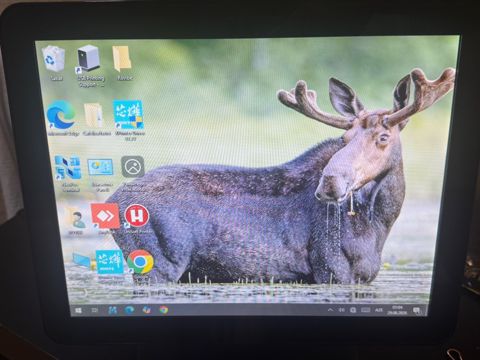The image size is (480, 360).
Task: Open the computer tower shortcut icon
Action: pyautogui.click(x=88, y=59)
